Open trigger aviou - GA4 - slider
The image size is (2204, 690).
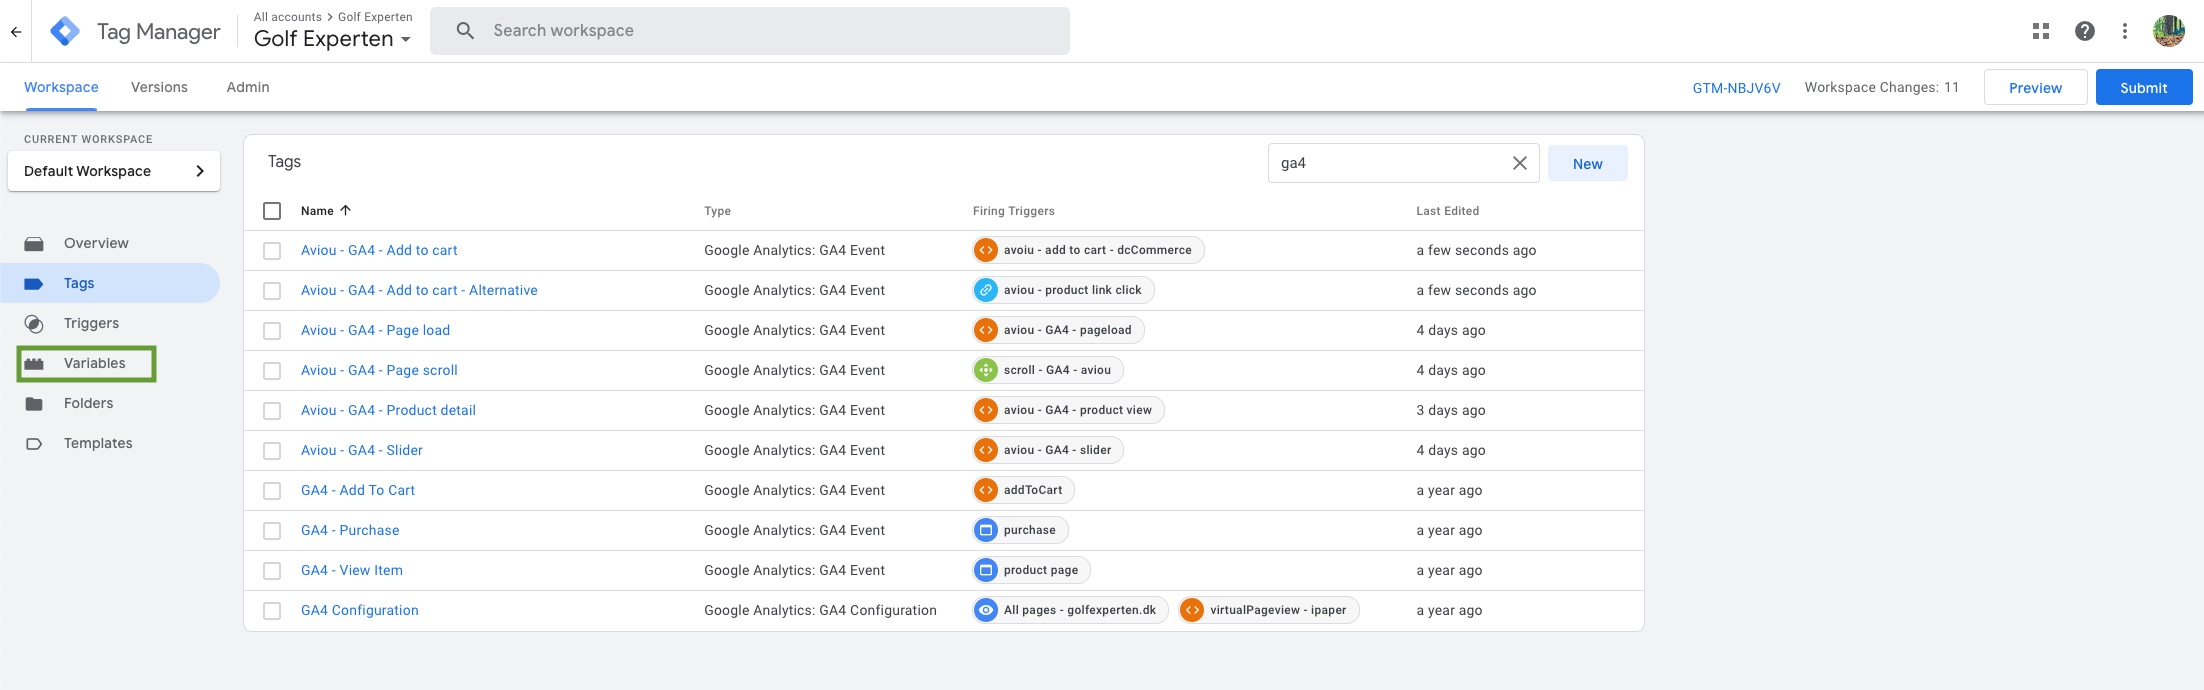pyautogui.click(x=1048, y=450)
